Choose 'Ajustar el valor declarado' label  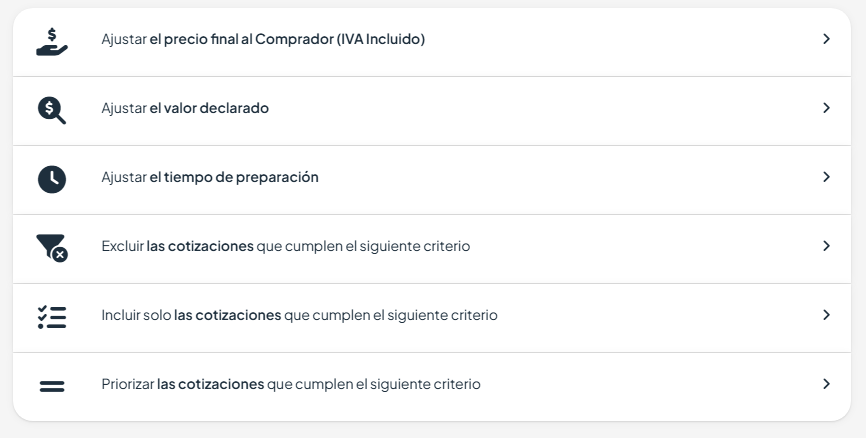[x=185, y=108]
